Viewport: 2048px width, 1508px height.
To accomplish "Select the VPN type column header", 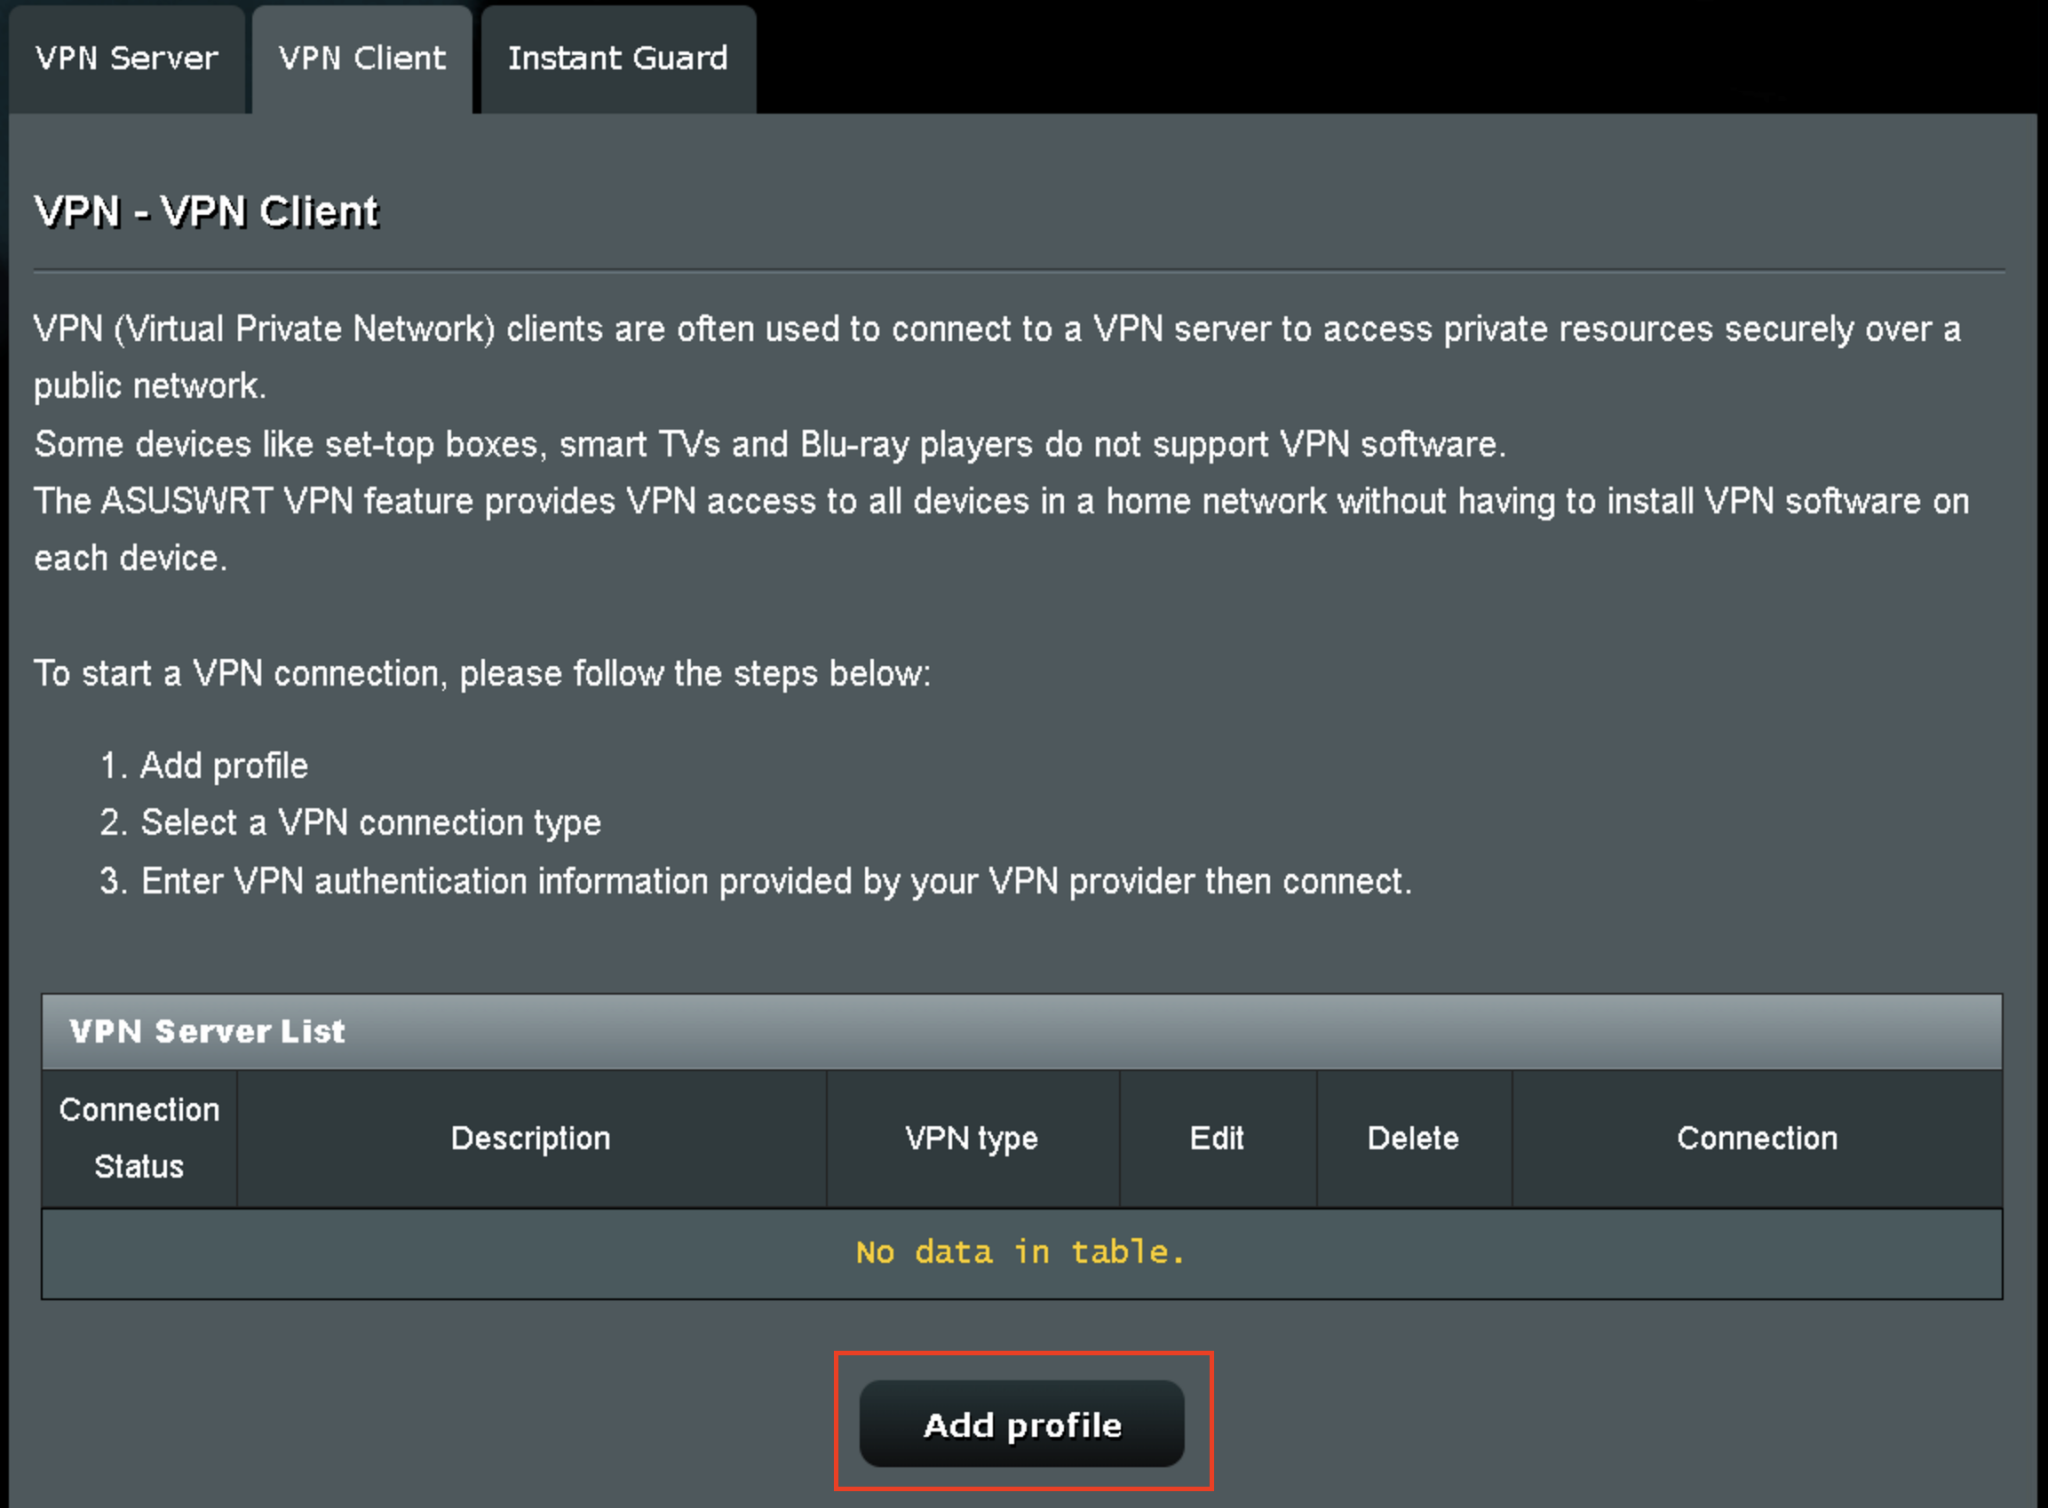I will coord(971,1137).
